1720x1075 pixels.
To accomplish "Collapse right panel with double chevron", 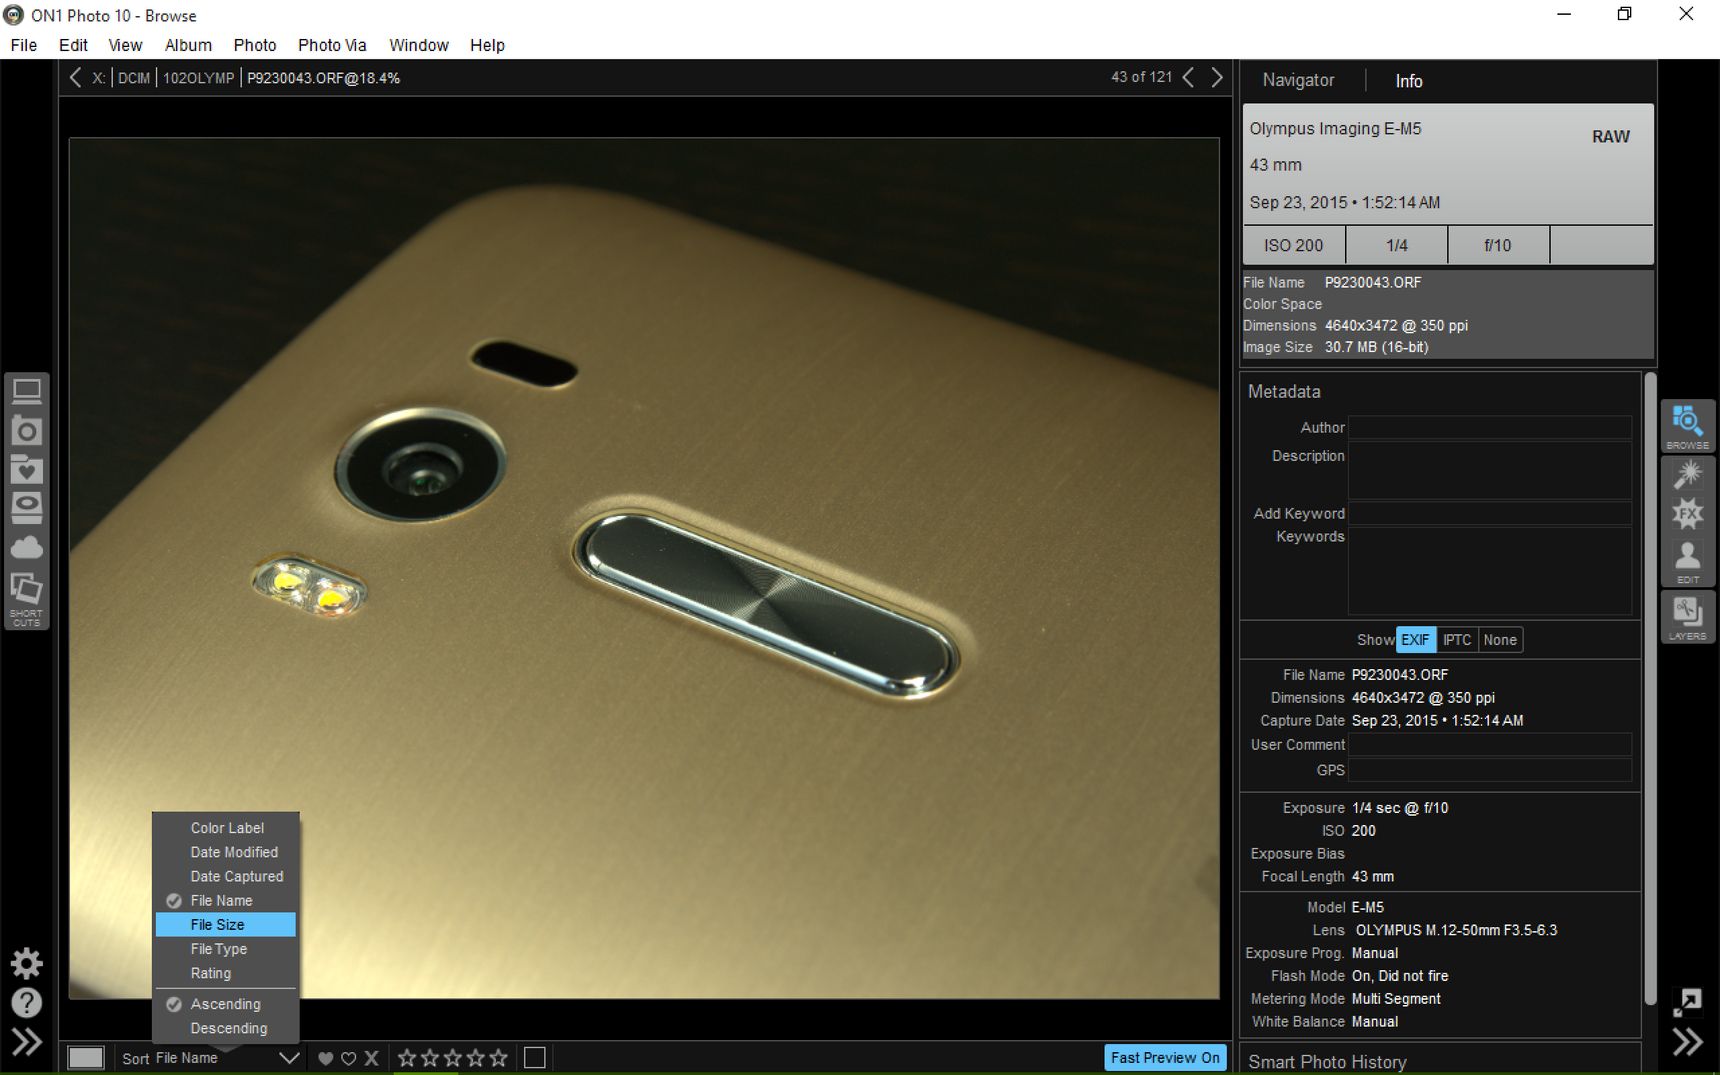I will 1687,1042.
